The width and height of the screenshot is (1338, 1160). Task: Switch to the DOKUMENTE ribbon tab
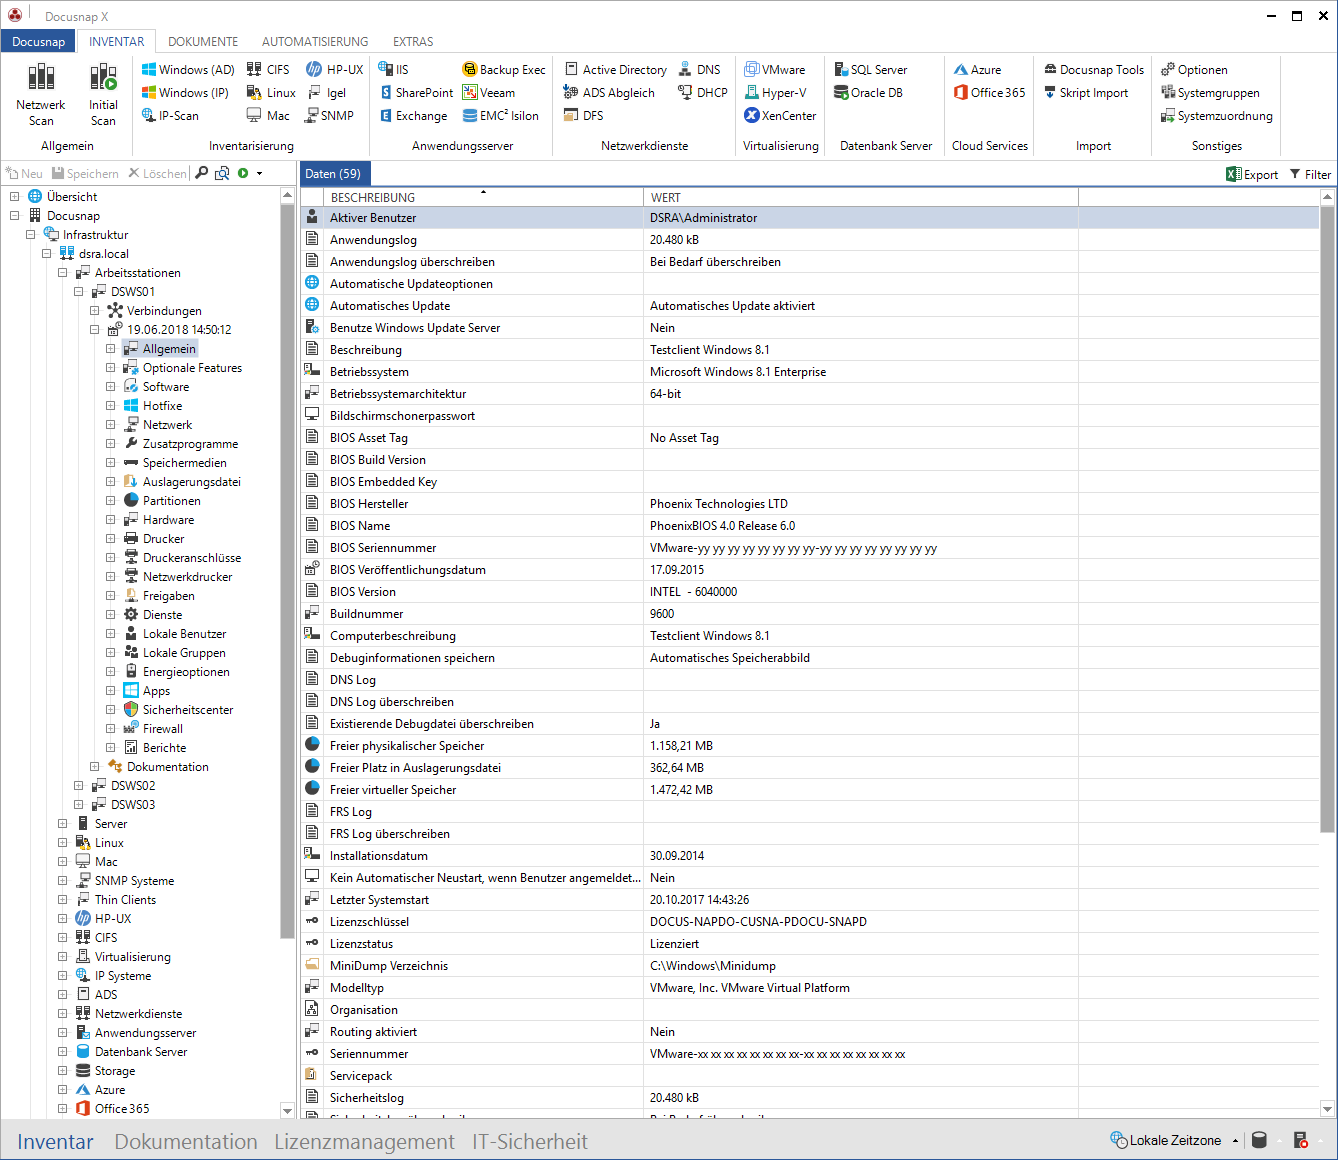click(x=203, y=41)
